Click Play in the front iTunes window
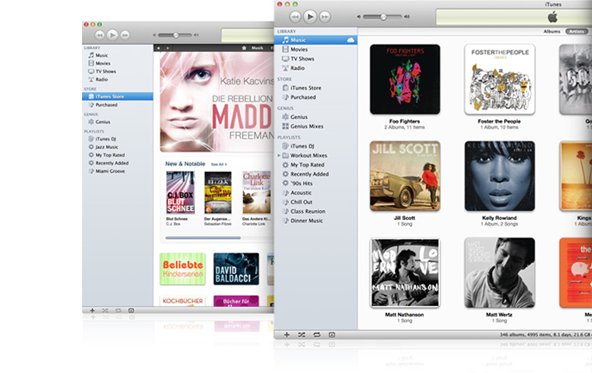This screenshot has width=592, height=373. (310, 17)
